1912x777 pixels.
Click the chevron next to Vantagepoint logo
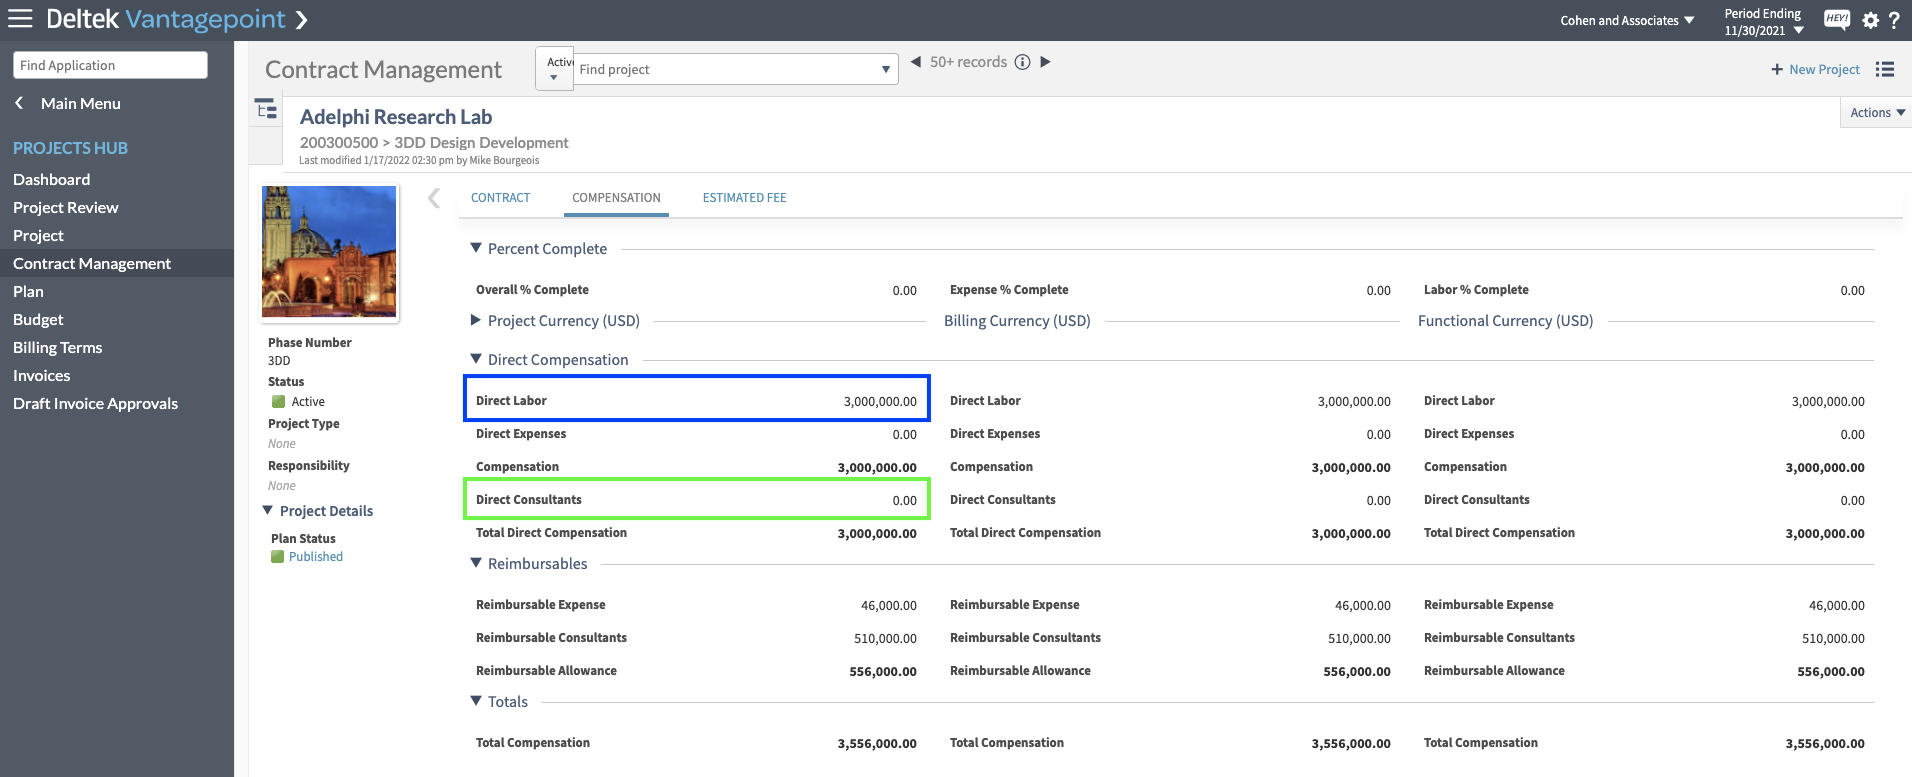pyautogui.click(x=302, y=19)
